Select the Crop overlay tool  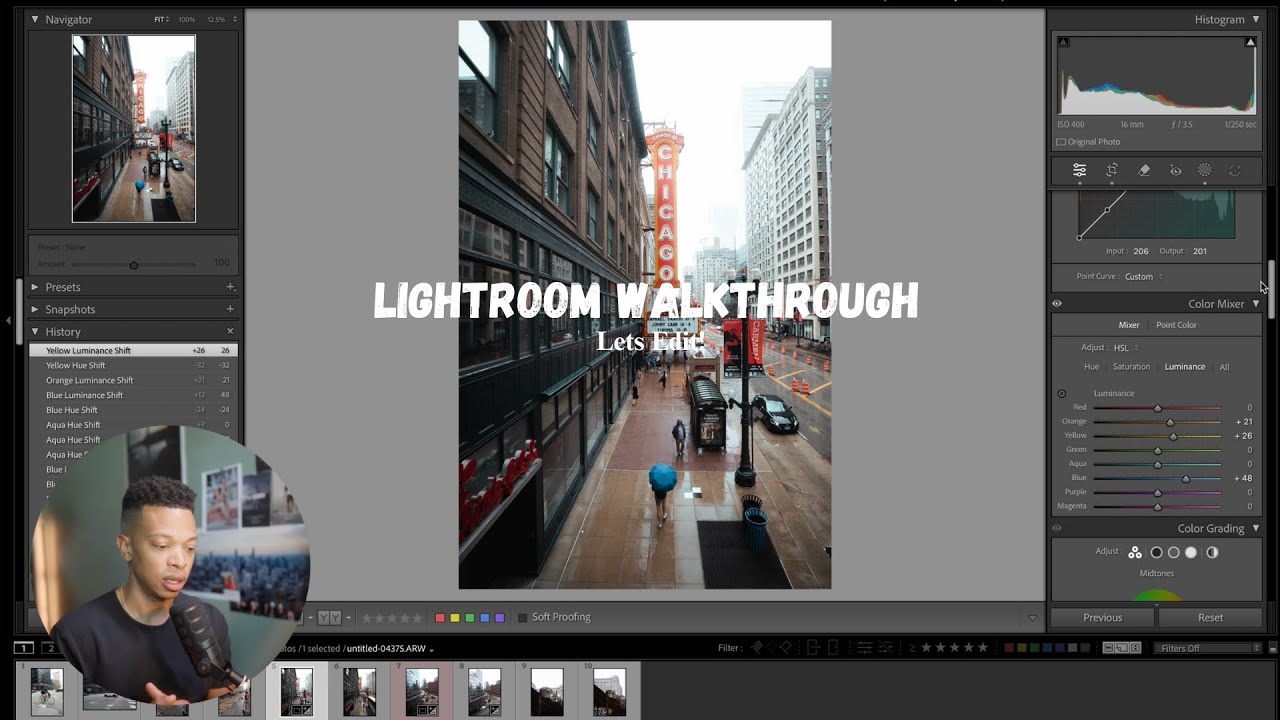click(1112, 171)
